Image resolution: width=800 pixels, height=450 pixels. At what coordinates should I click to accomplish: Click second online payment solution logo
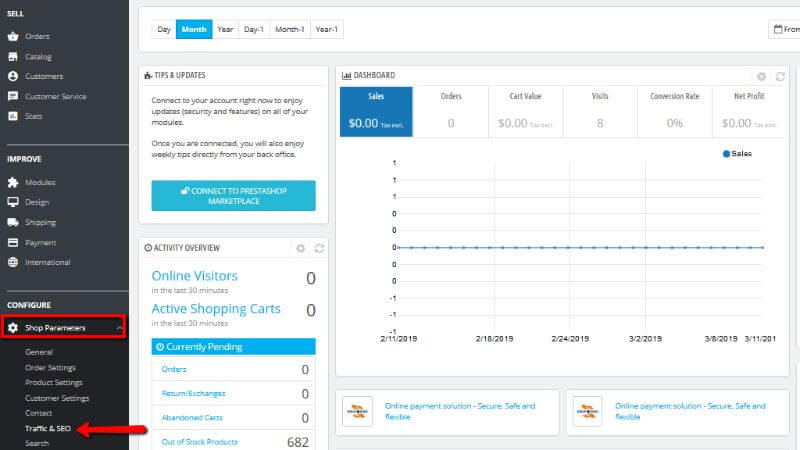[587, 411]
